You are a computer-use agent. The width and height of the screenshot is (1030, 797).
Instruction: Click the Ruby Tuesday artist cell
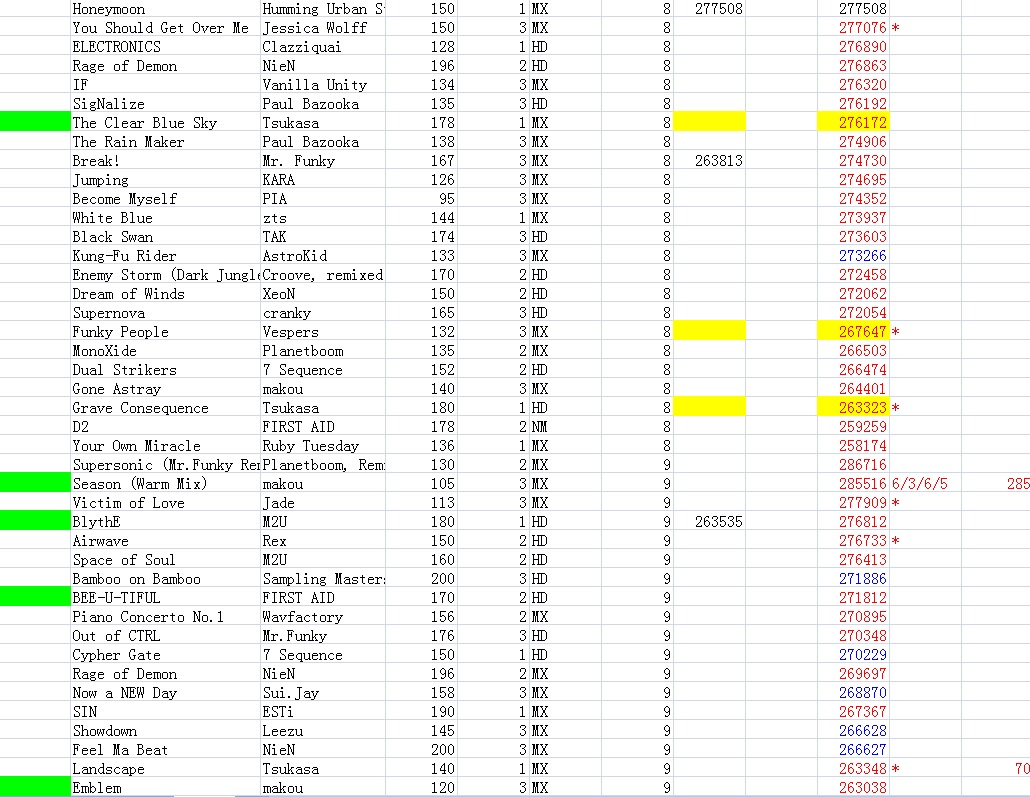pyautogui.click(x=323, y=446)
